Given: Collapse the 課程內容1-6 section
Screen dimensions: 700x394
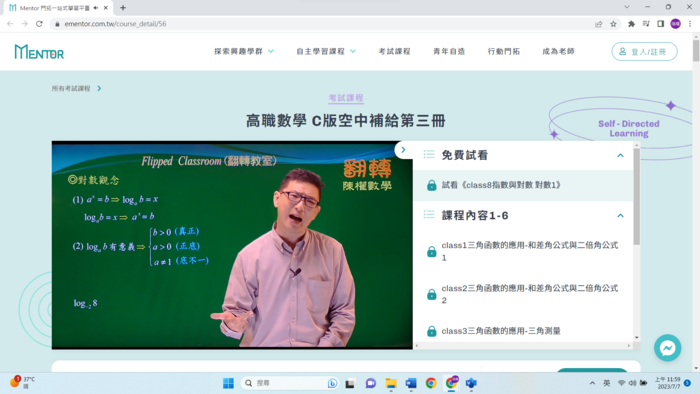Looking at the screenshot, I should pos(620,216).
